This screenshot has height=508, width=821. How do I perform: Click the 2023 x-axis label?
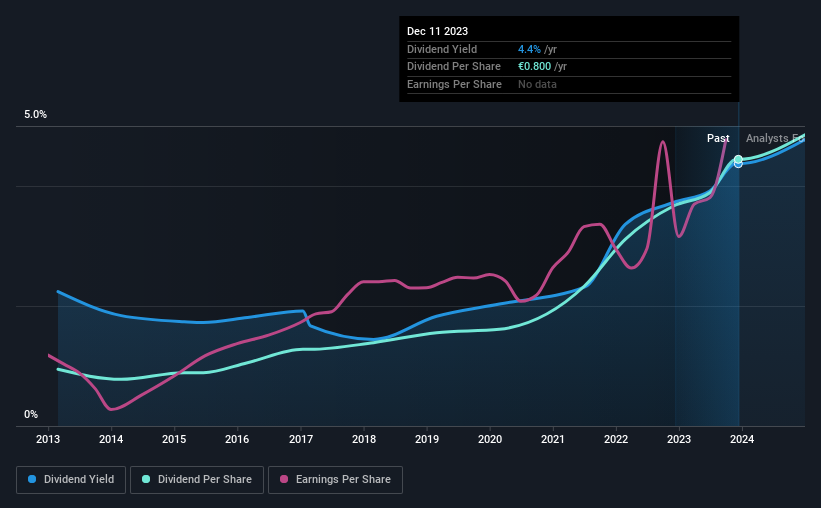679,439
